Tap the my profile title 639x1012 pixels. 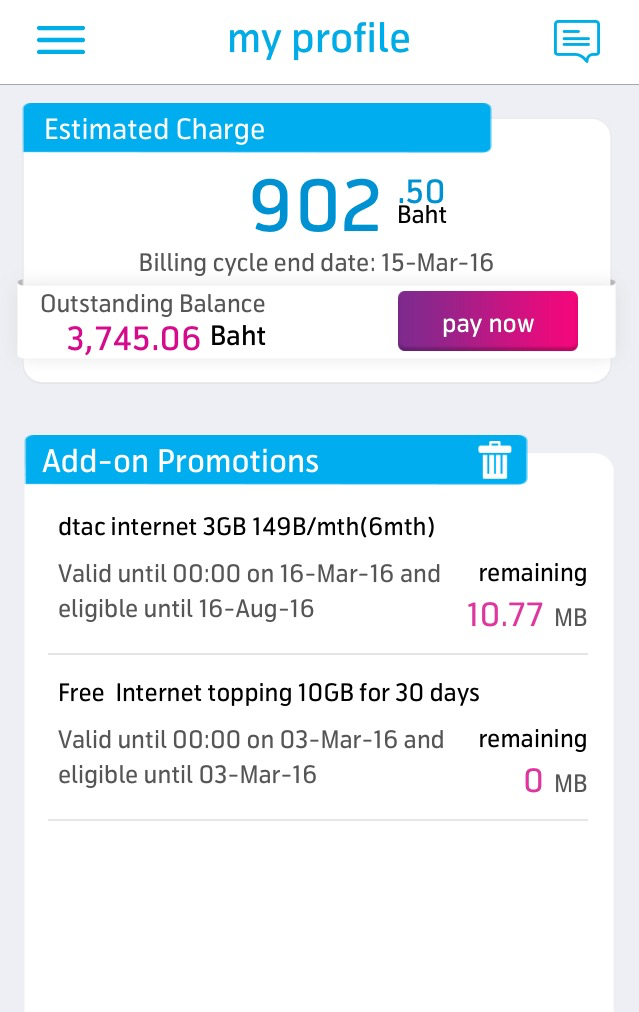point(319,39)
